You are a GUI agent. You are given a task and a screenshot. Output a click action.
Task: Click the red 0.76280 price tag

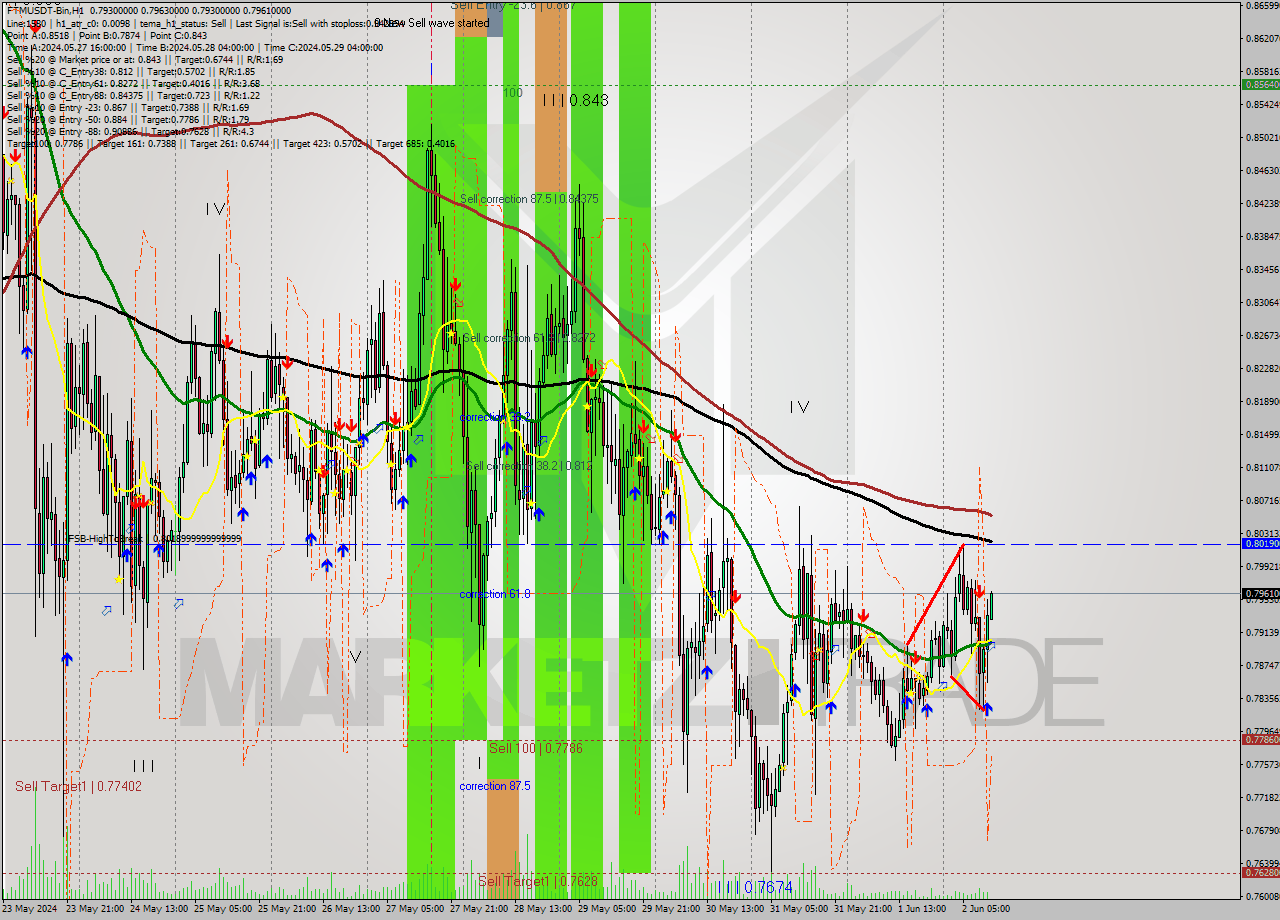tap(1260, 872)
